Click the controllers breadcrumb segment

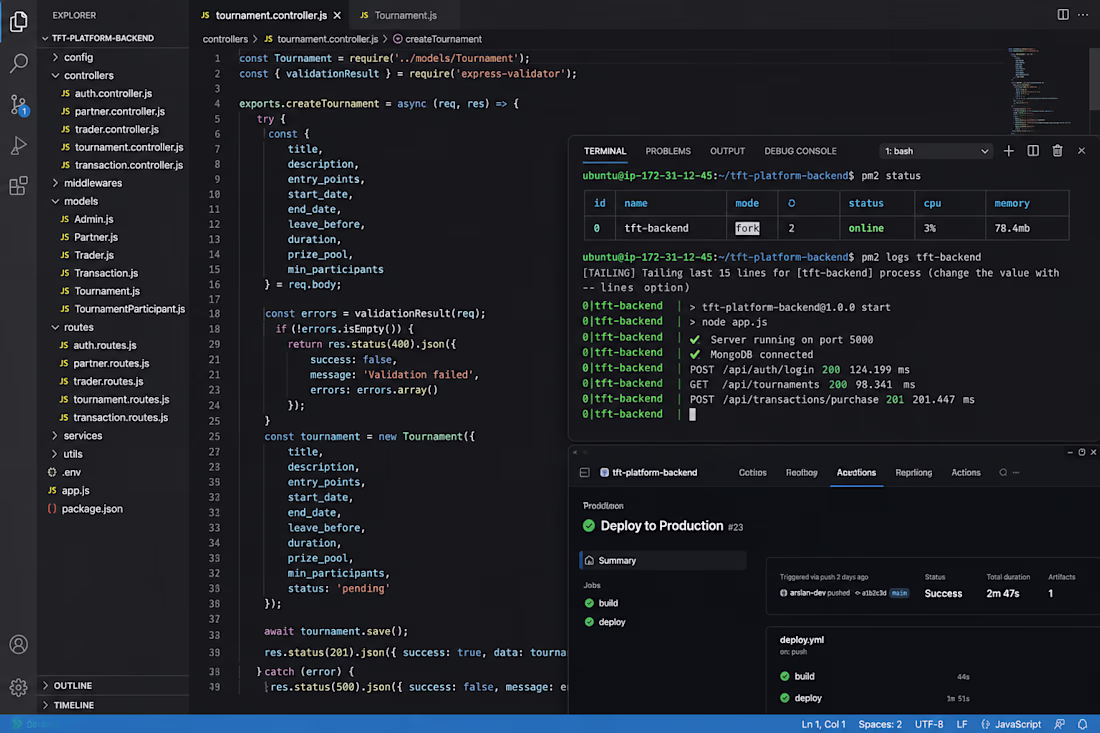[x=225, y=39]
